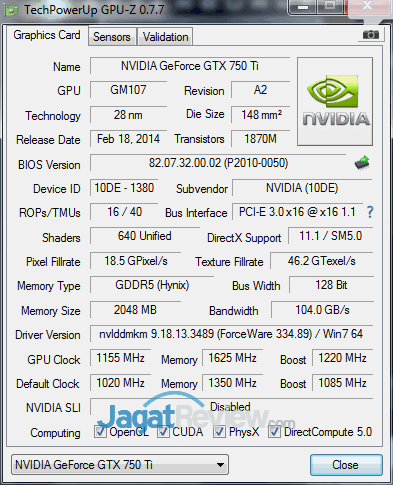Click the Default Clock field 1020 MHz
The image size is (393, 485).
coord(120,383)
